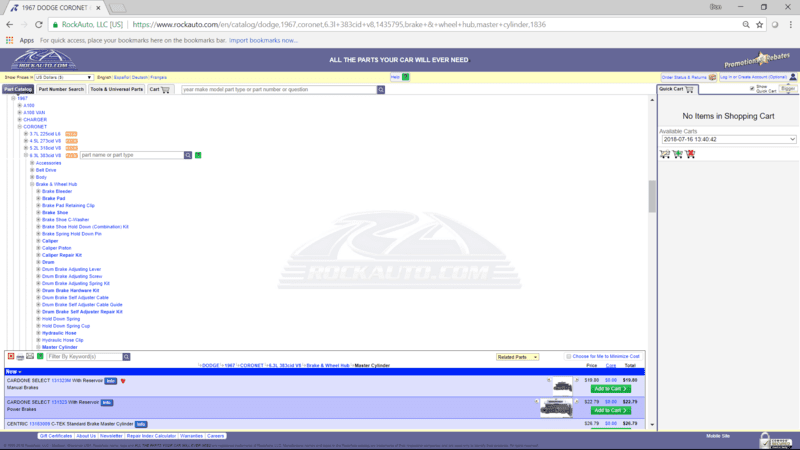This screenshot has width=800, height=450.
Task: Click the Info badge for Cardone 131323M
Action: pyautogui.click(x=111, y=381)
